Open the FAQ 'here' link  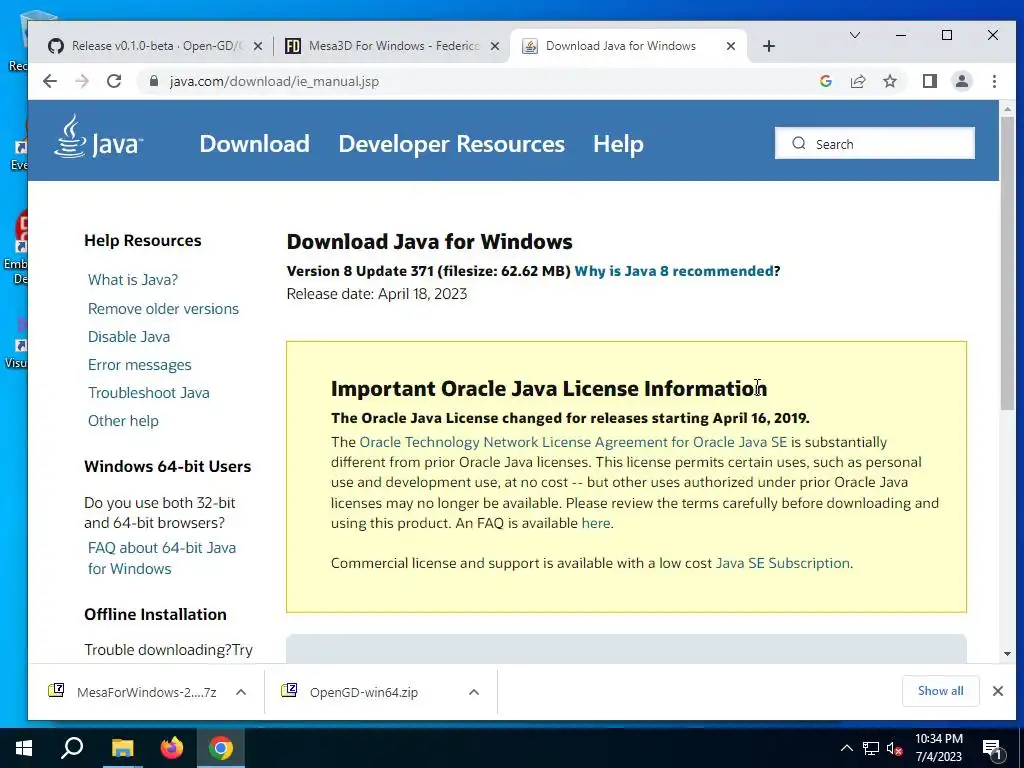pyautogui.click(x=596, y=523)
